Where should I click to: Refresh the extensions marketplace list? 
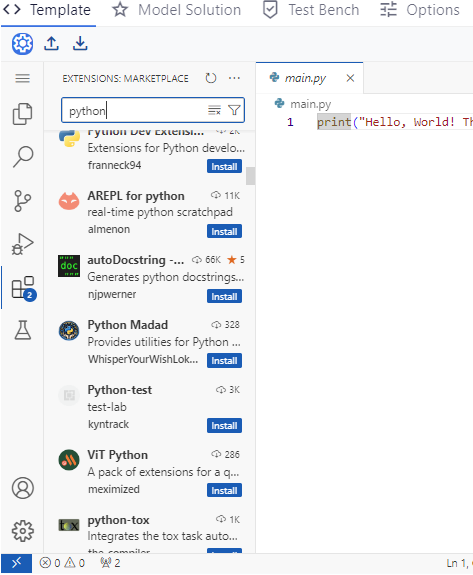tap(211, 78)
